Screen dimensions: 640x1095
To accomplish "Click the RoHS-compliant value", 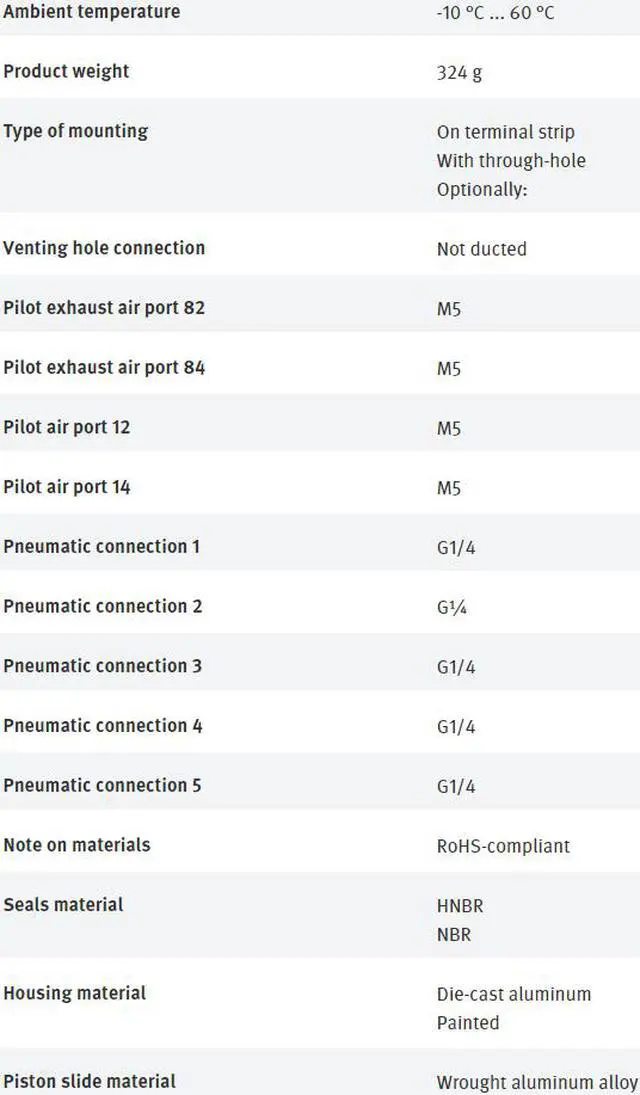I will (503, 846).
